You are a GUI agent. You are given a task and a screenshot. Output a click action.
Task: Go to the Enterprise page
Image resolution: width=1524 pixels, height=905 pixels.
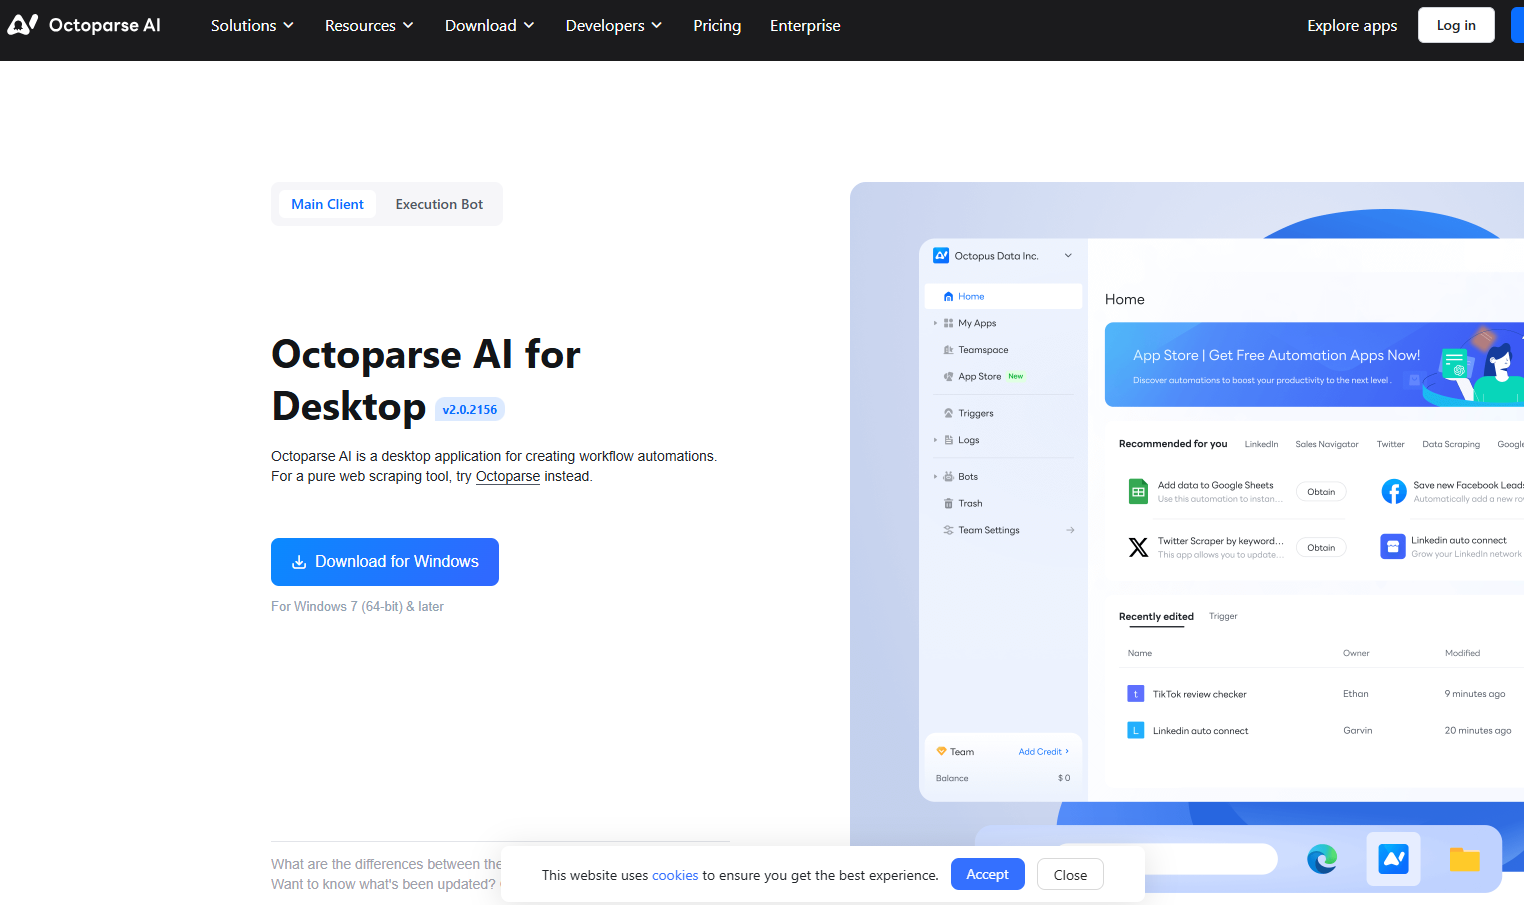(x=805, y=25)
